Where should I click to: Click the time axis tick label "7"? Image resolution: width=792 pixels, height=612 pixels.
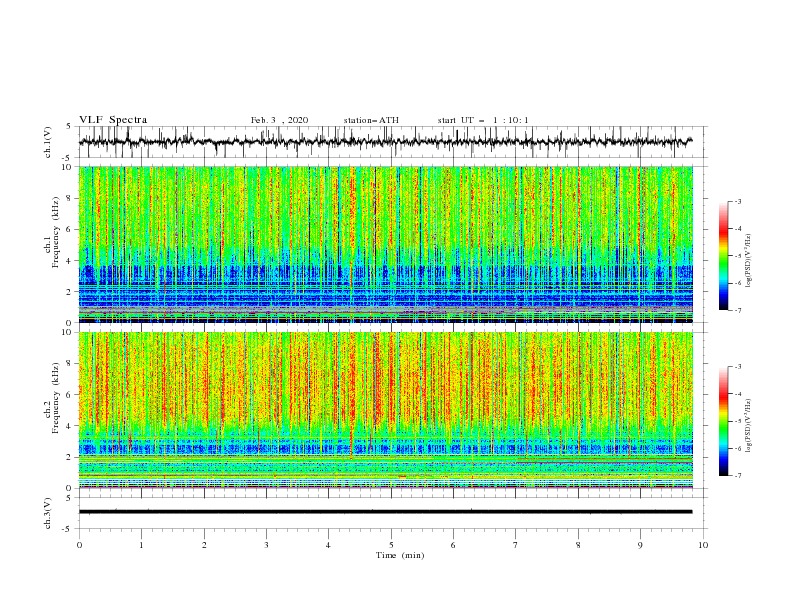click(516, 545)
